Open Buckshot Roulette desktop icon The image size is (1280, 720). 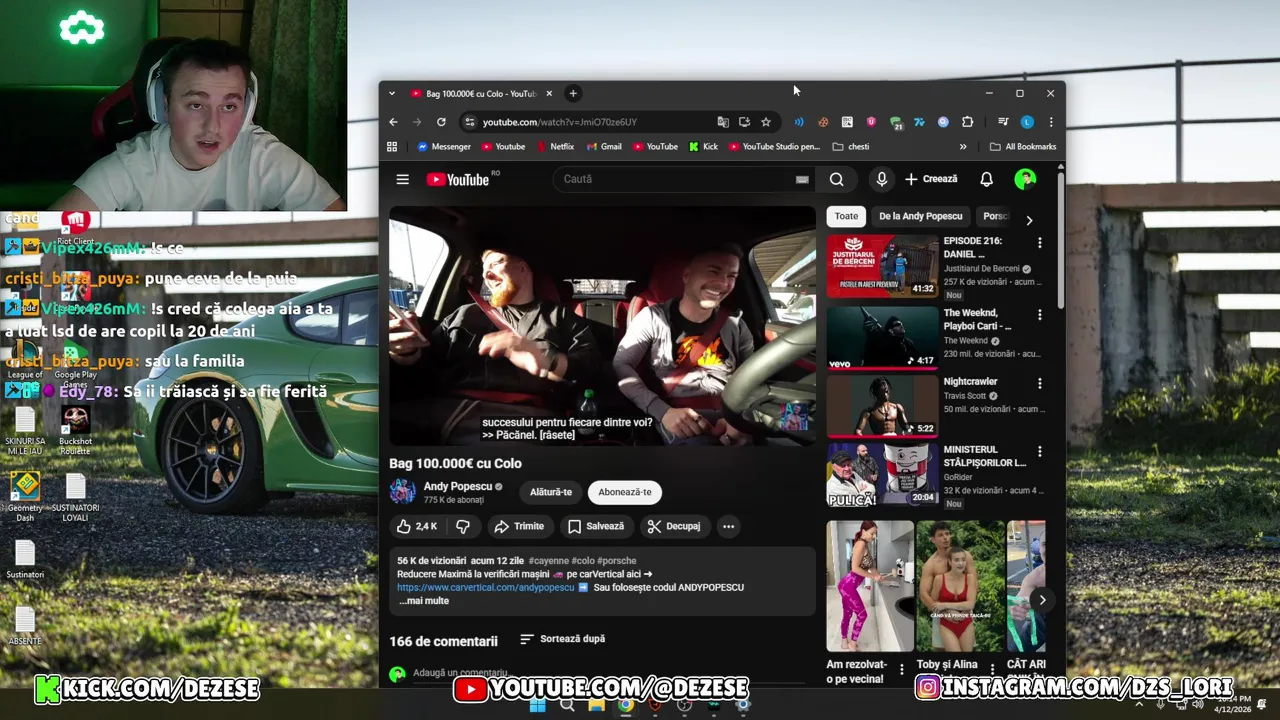[75, 432]
